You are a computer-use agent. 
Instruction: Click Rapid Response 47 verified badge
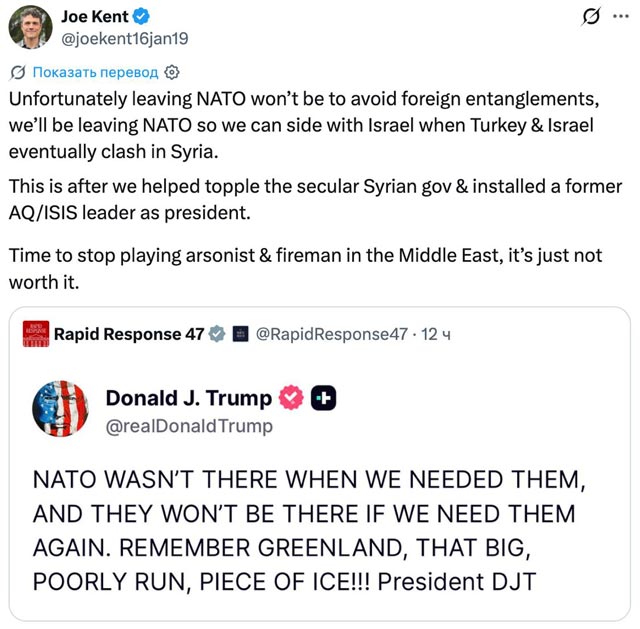coord(217,334)
